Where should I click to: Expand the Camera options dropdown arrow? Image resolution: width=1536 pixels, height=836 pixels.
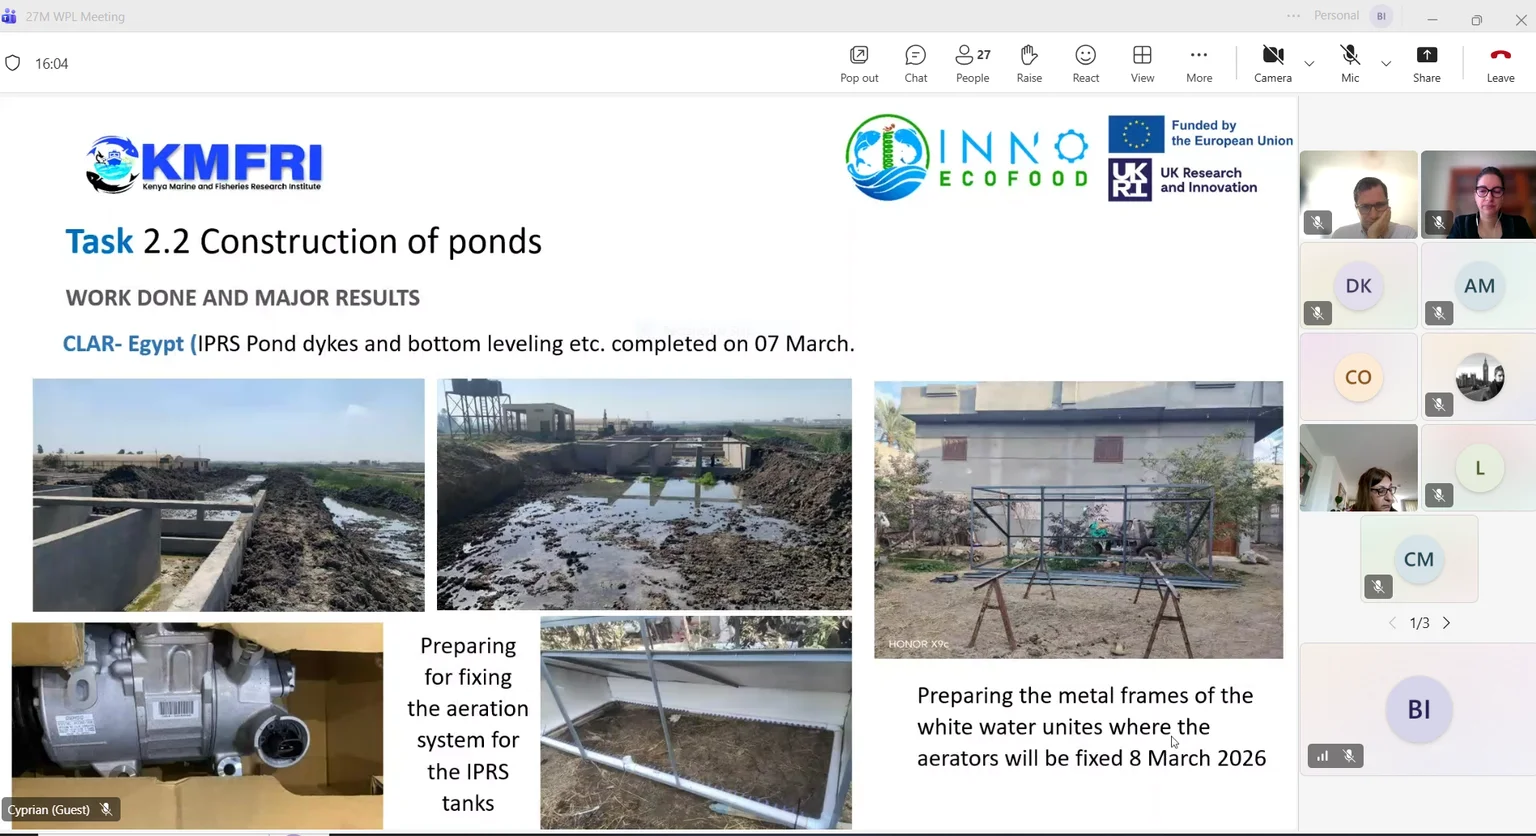(1309, 63)
